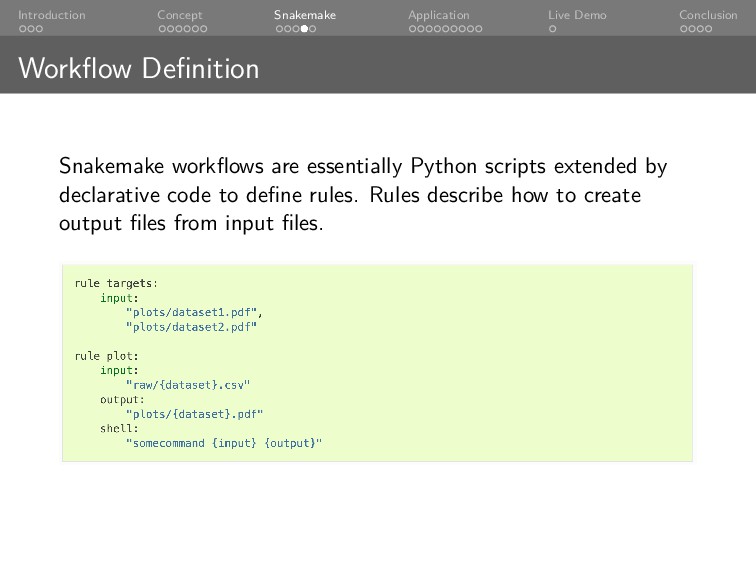The width and height of the screenshot is (756, 567).
Task: Select last slide dot under Concept
Action: tap(204, 29)
